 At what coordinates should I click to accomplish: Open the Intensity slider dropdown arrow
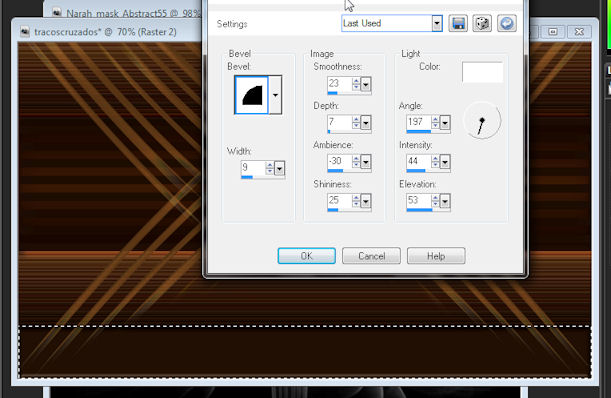click(x=445, y=162)
